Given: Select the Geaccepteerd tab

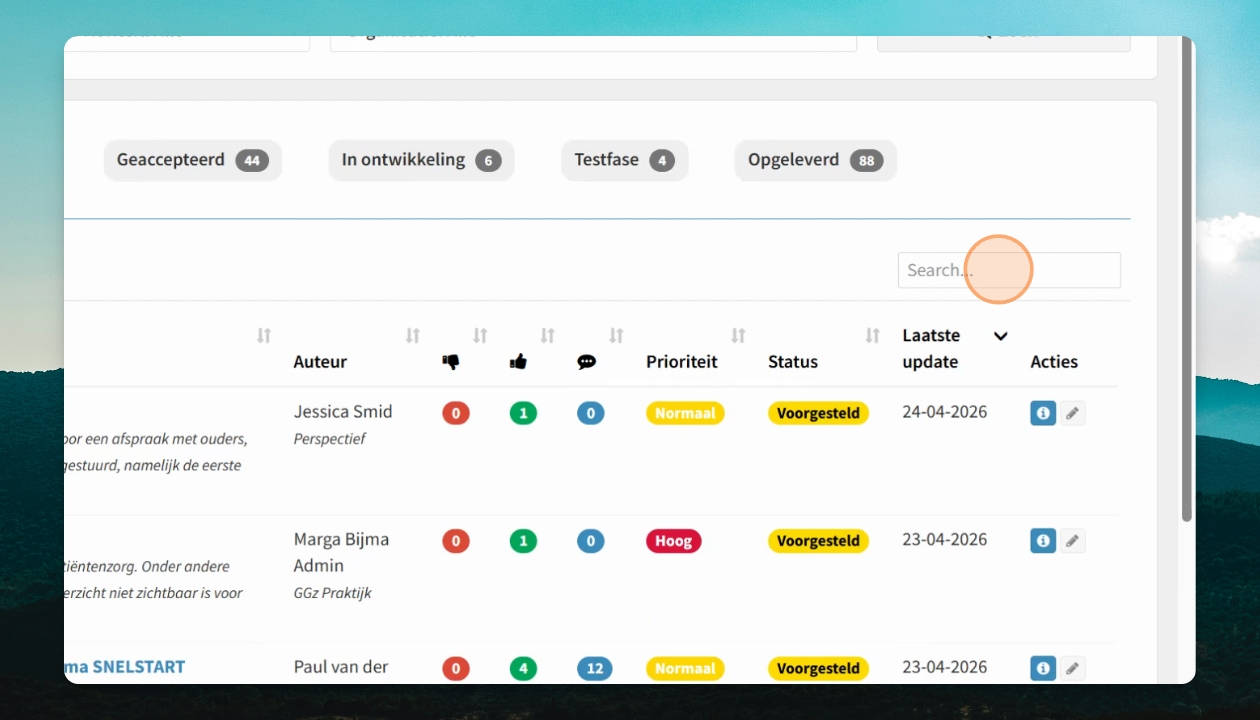Looking at the screenshot, I should tap(193, 160).
